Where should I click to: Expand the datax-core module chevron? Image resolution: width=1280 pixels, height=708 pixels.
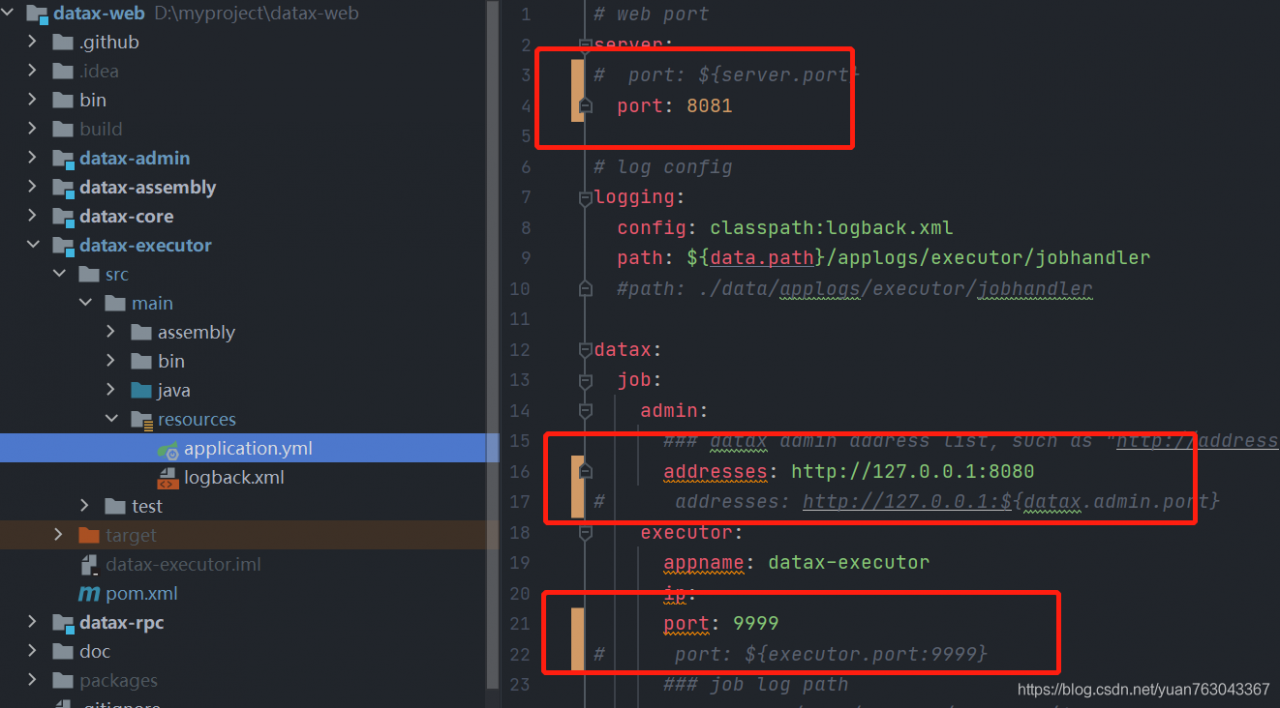[x=33, y=216]
